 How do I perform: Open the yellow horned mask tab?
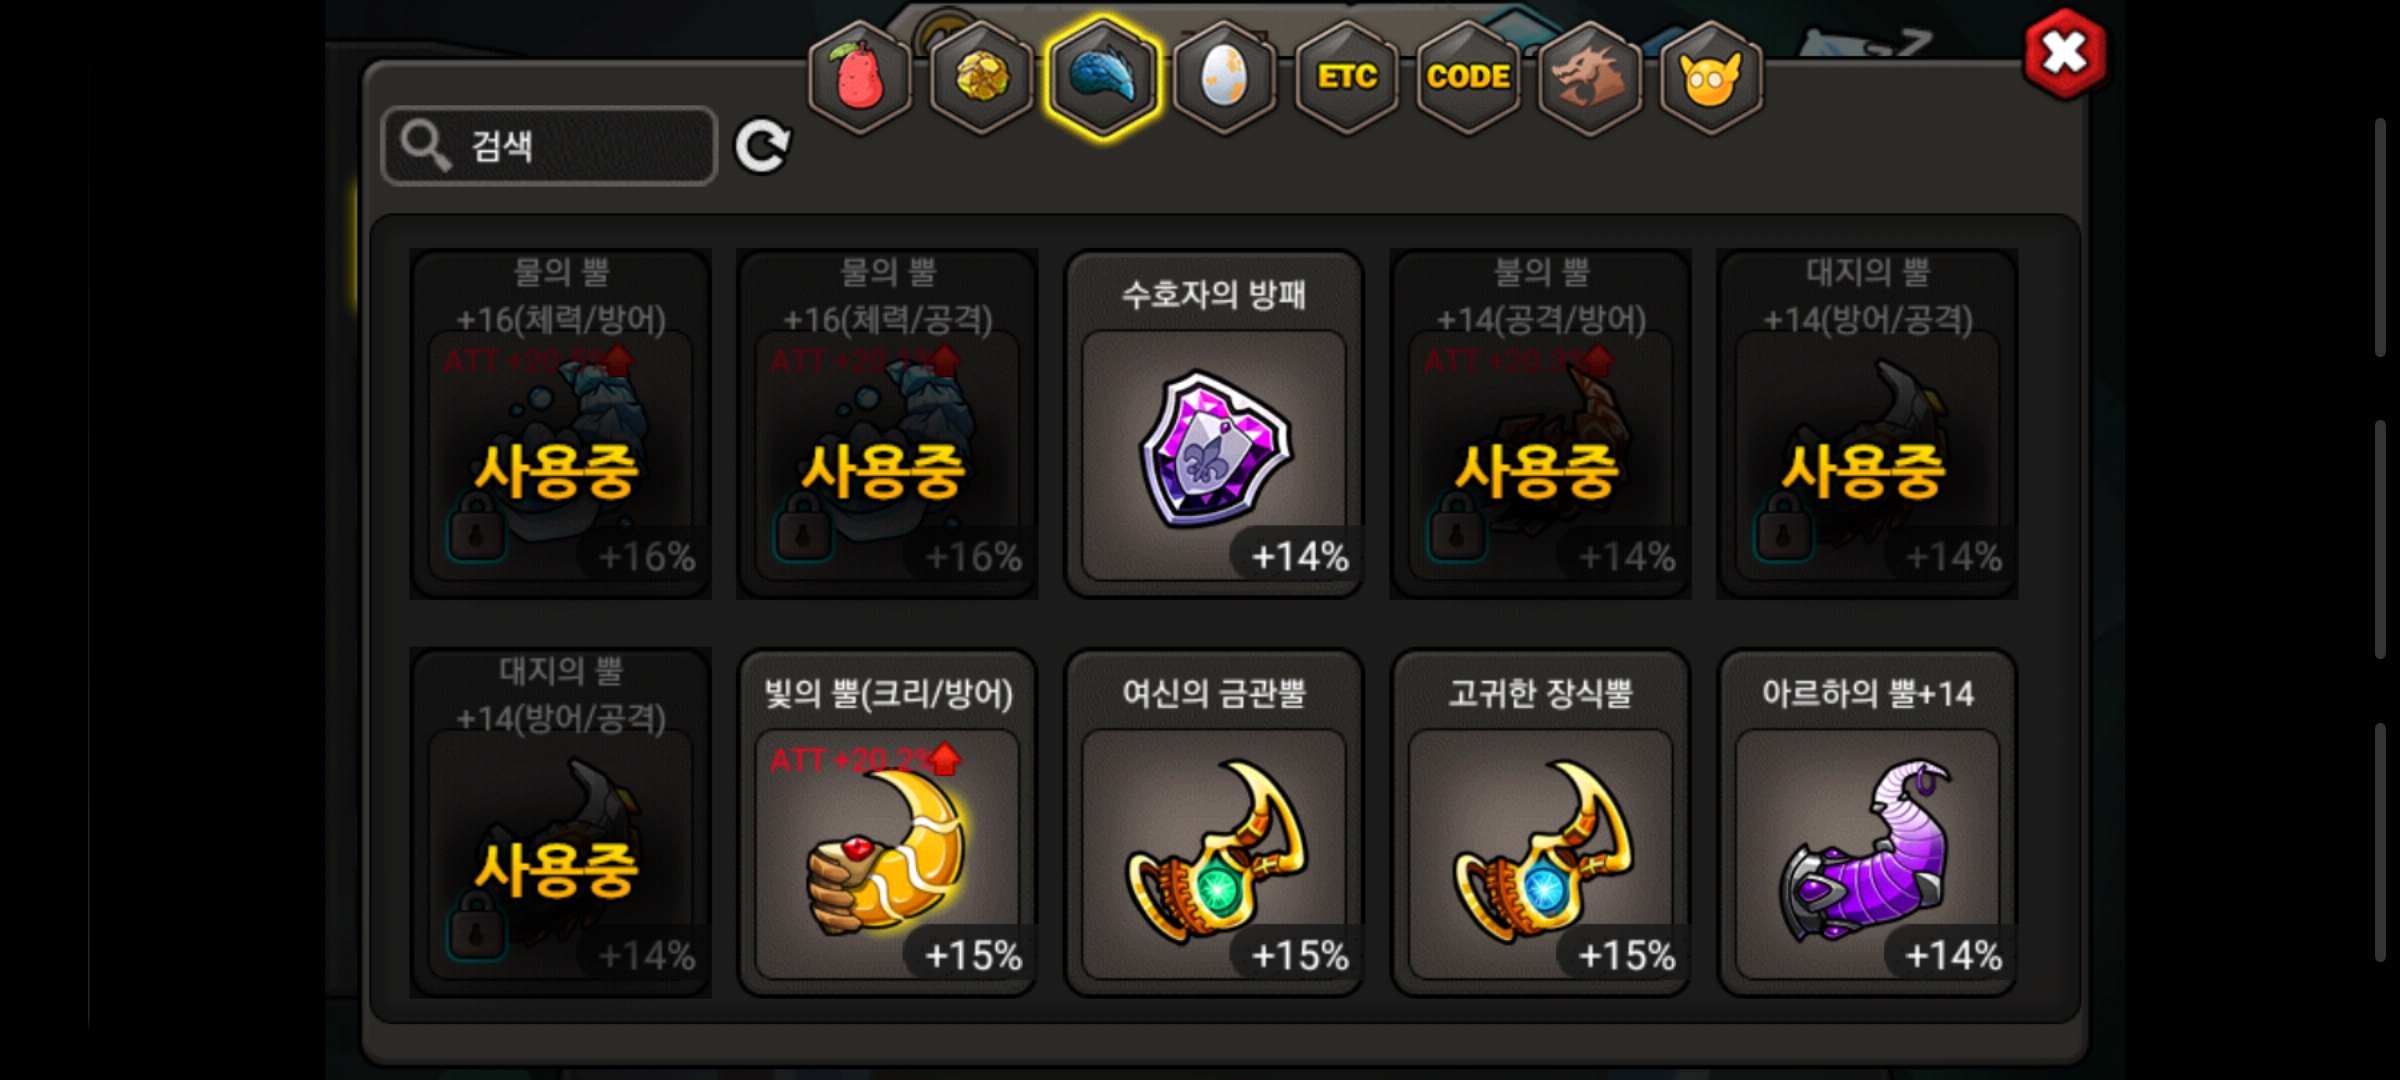(1711, 78)
